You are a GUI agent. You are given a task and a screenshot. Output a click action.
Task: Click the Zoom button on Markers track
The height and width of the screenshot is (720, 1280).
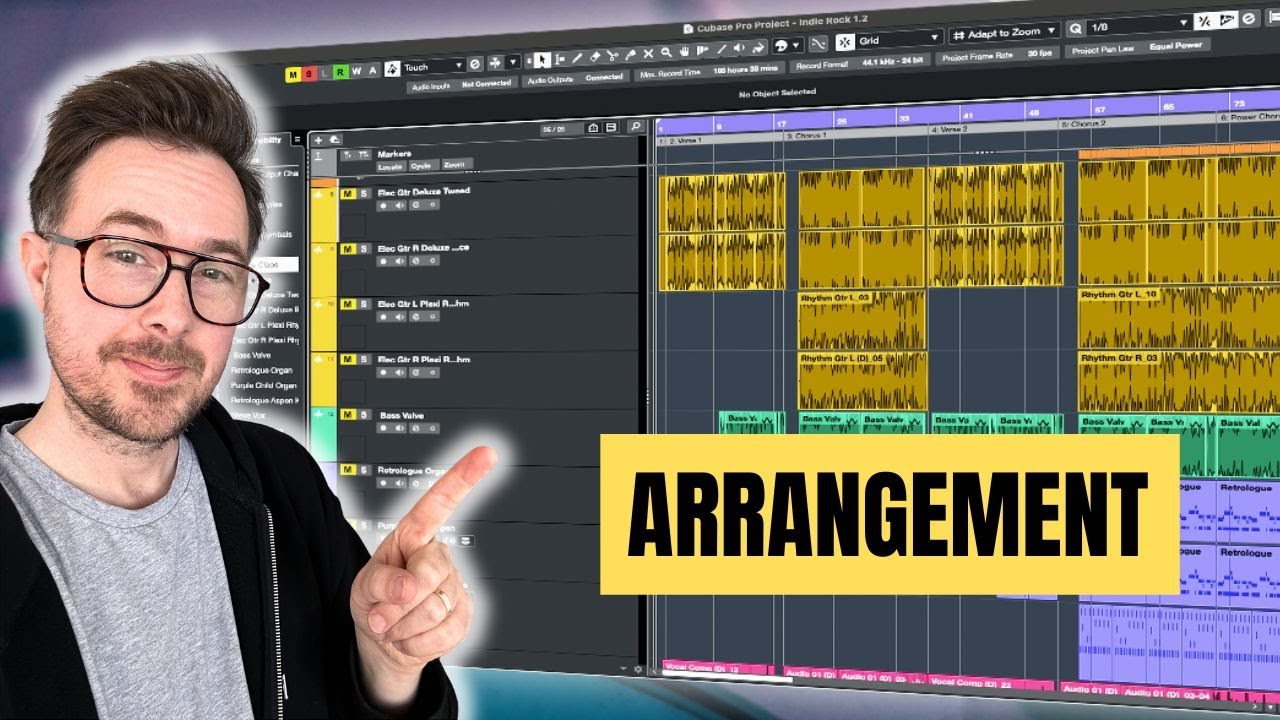point(457,165)
